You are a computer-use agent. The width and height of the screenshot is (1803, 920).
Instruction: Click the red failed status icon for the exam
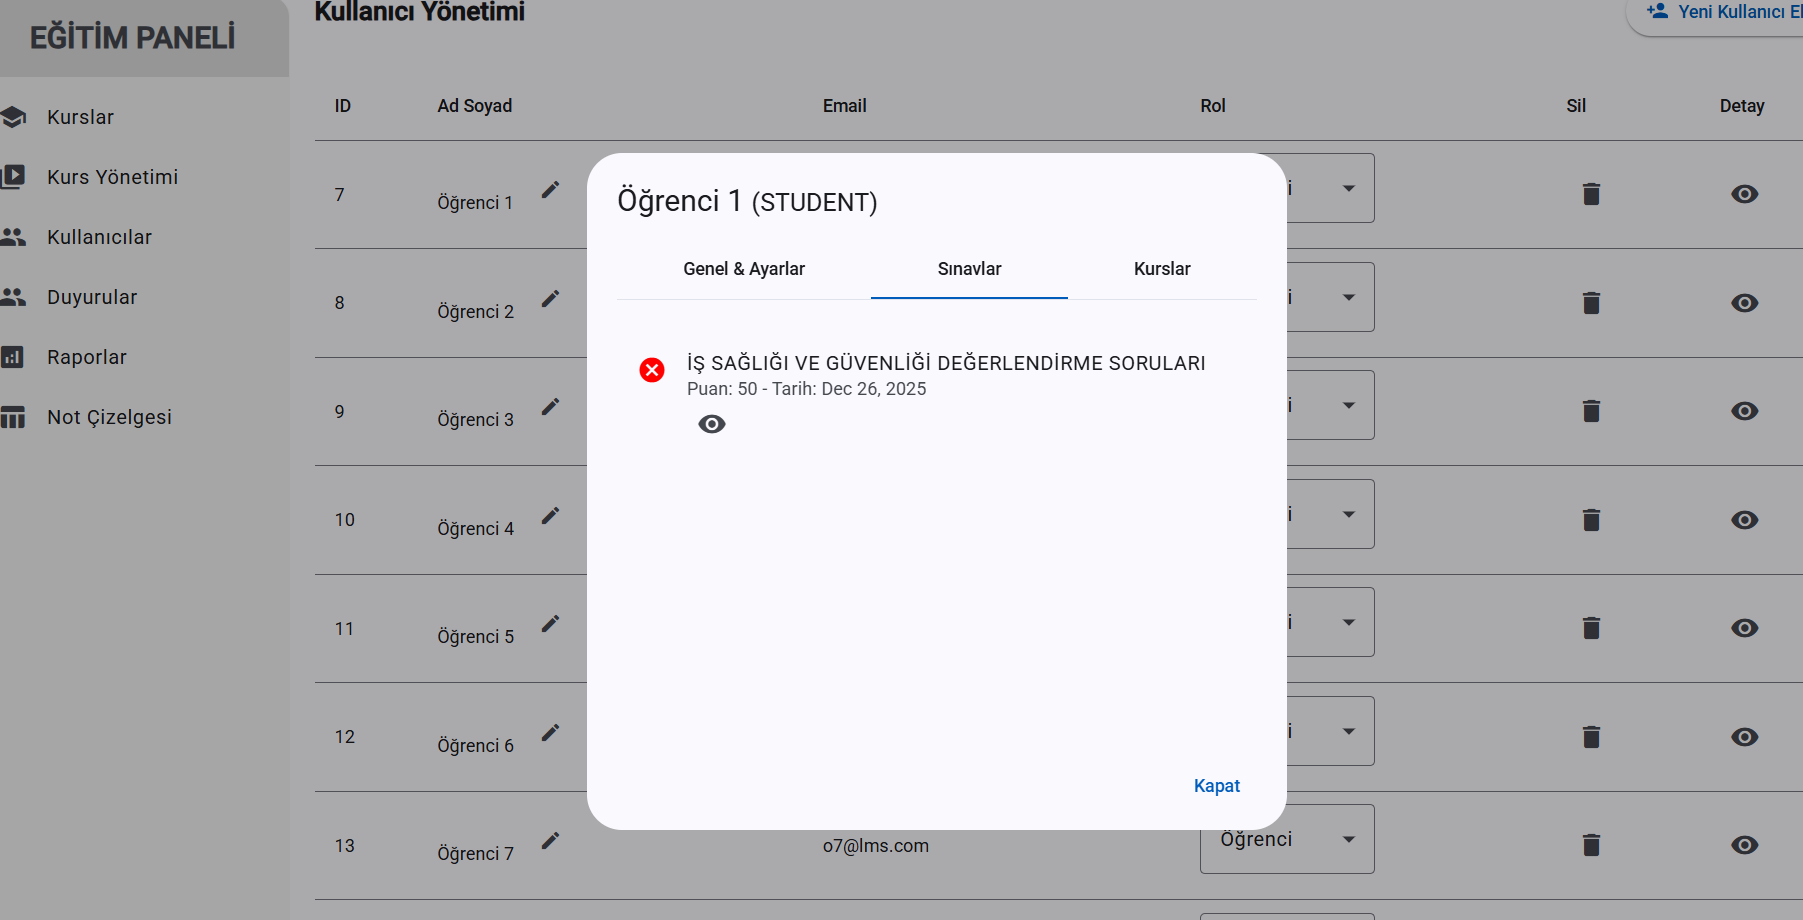coord(652,370)
